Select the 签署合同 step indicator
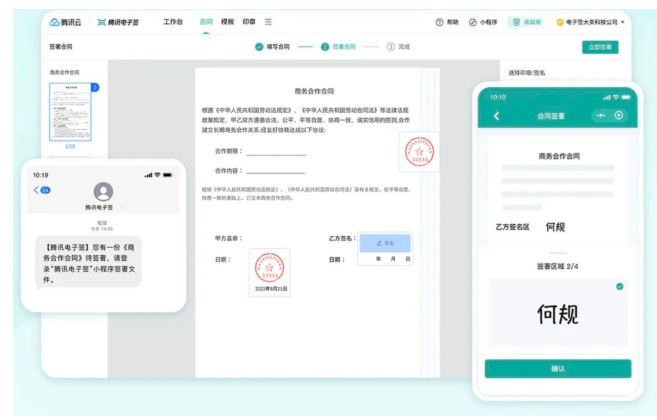The height and width of the screenshot is (420, 657). pos(338,47)
